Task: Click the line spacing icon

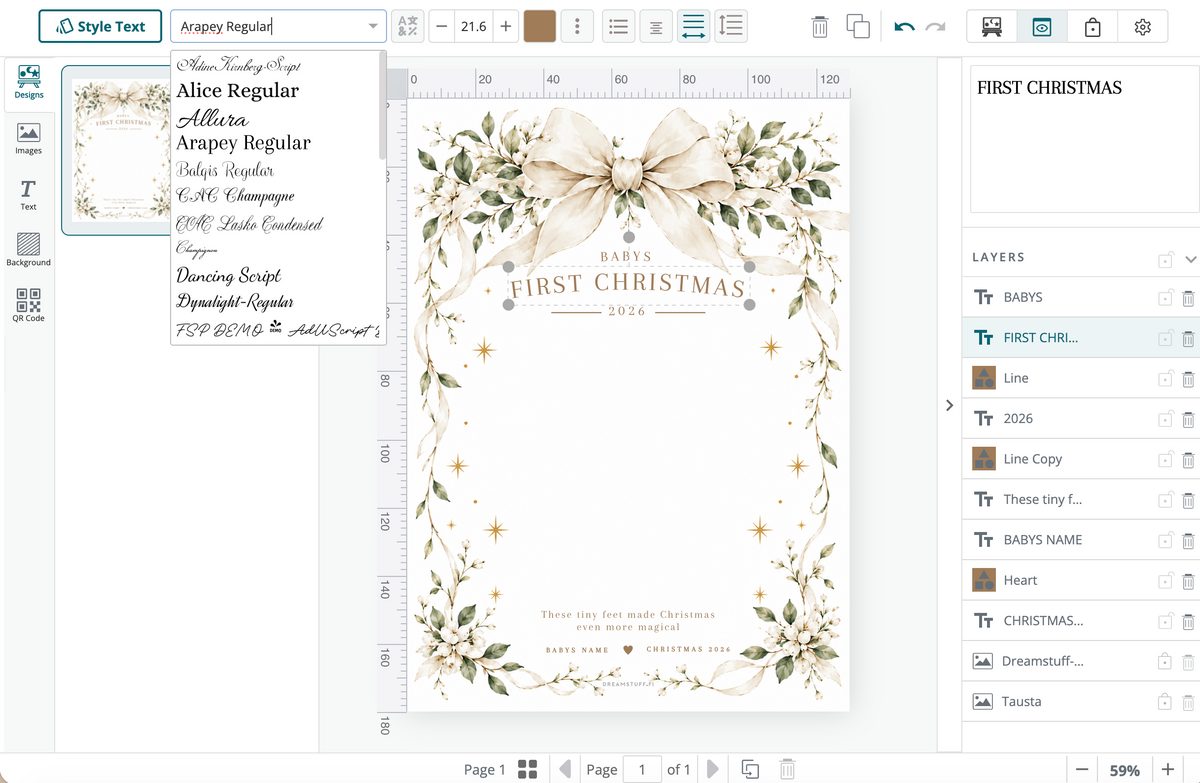Action: pyautogui.click(x=731, y=26)
